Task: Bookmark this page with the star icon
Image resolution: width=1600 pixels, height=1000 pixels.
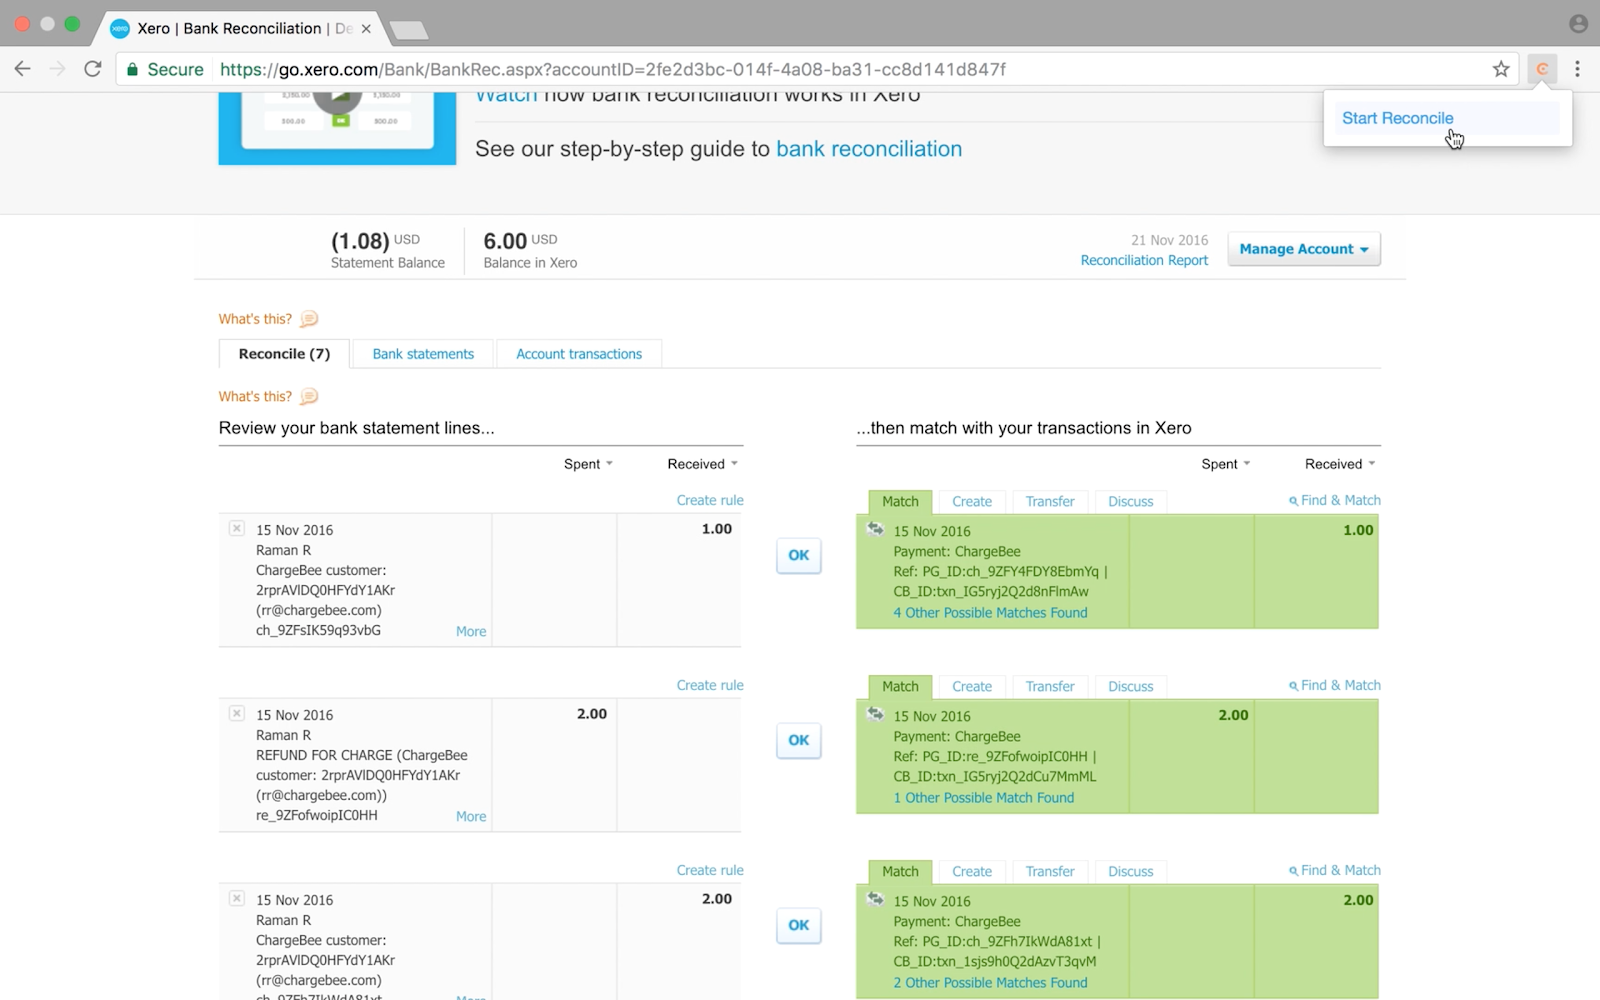Action: 1501,69
